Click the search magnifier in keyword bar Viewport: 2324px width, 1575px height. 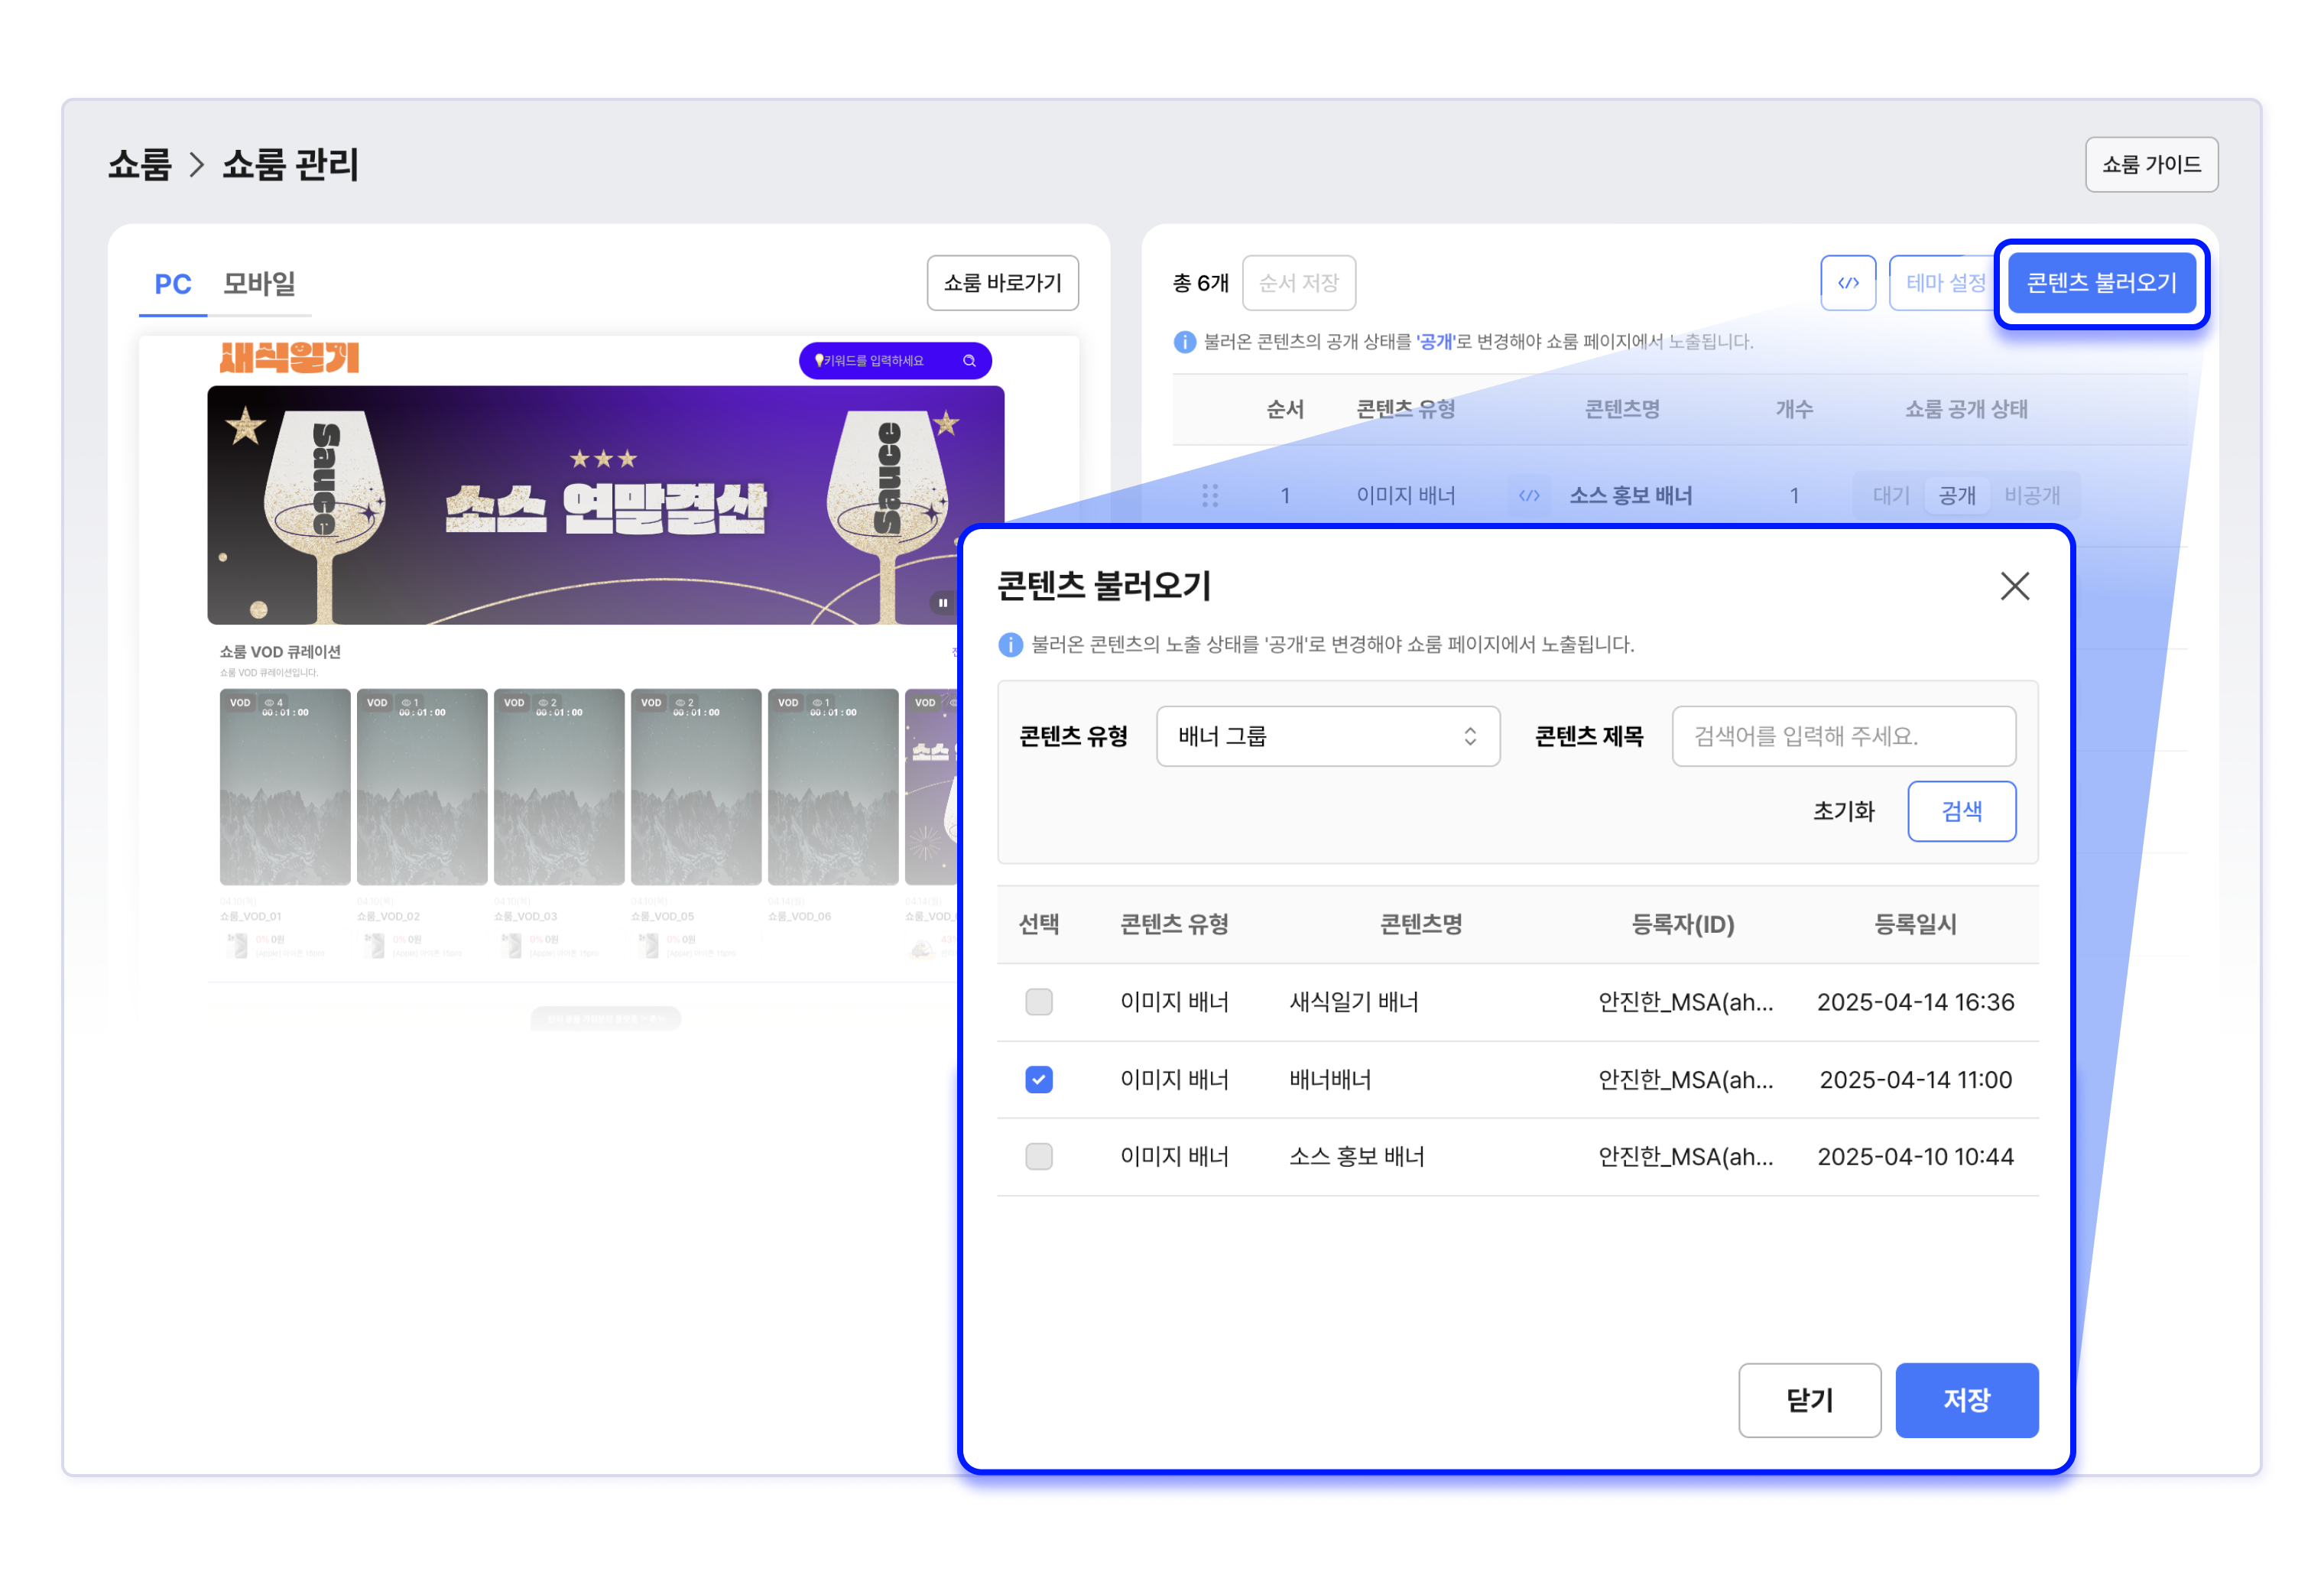[969, 361]
